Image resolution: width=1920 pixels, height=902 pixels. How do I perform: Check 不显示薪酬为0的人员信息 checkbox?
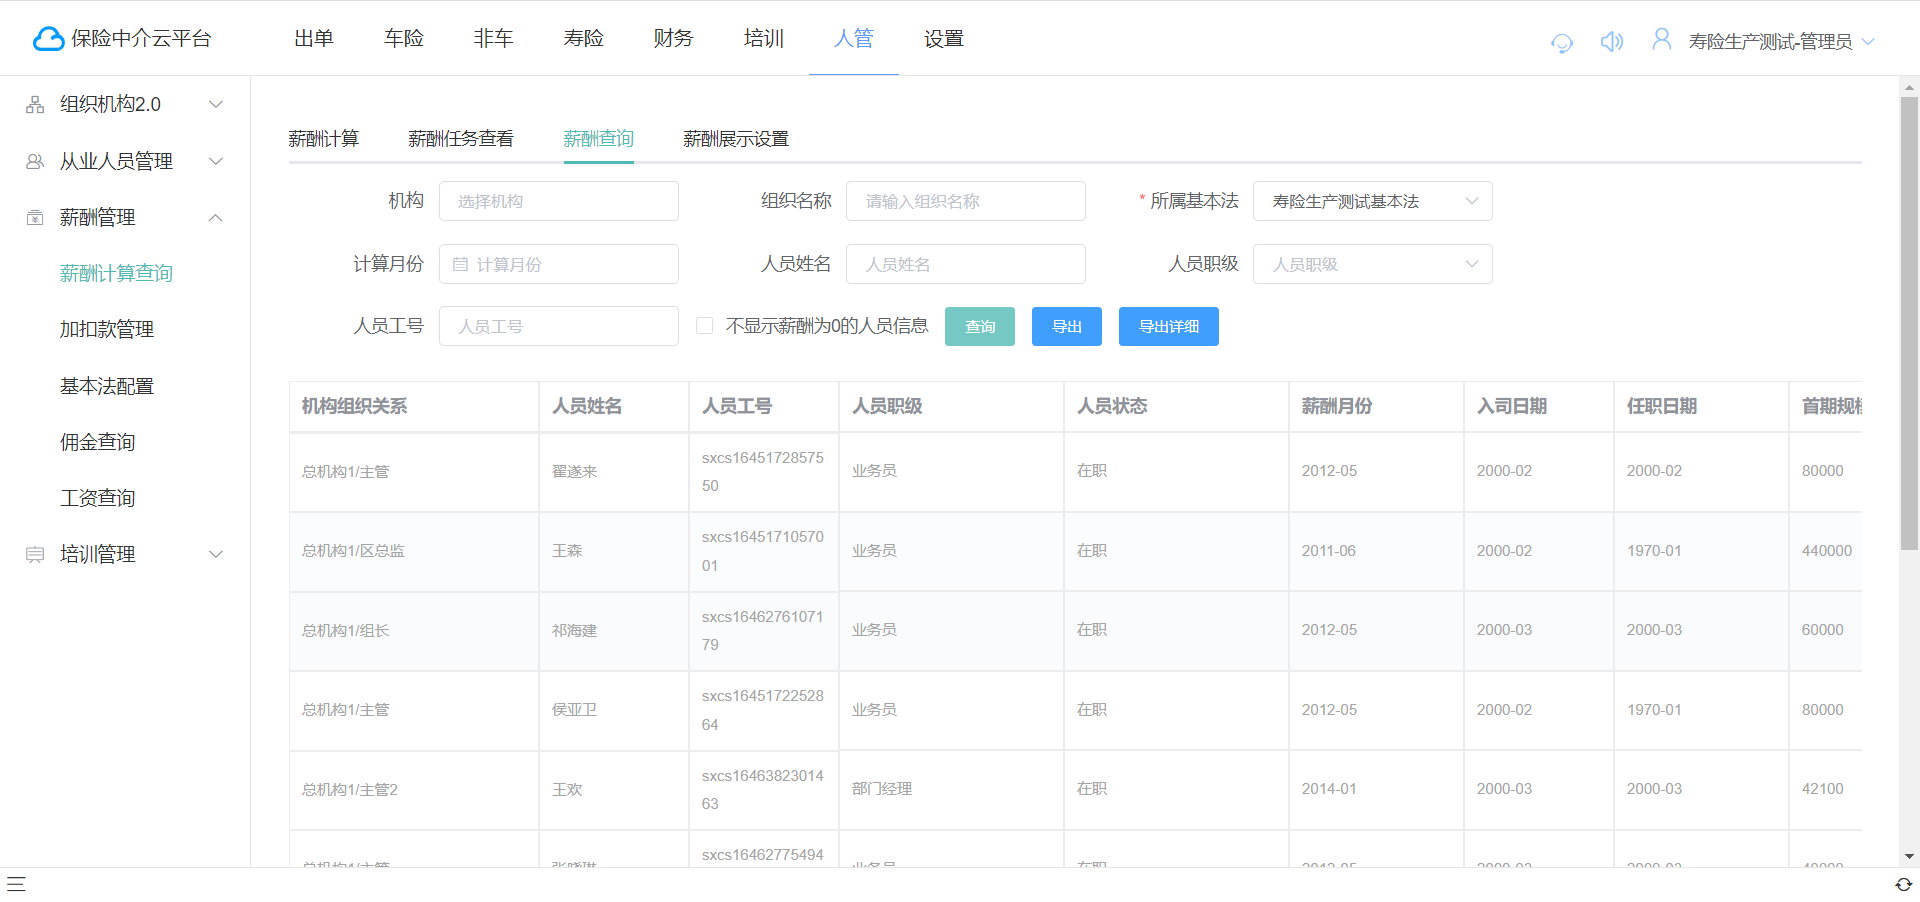tap(705, 326)
